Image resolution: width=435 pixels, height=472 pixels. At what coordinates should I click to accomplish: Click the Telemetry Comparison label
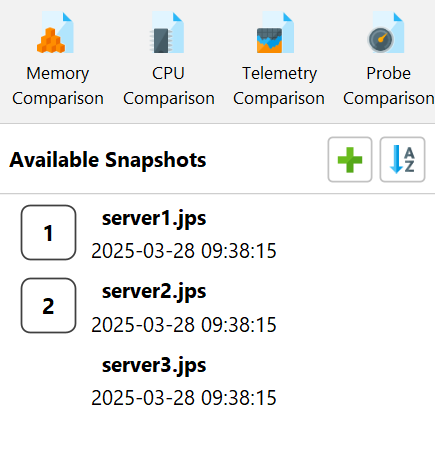(x=279, y=86)
